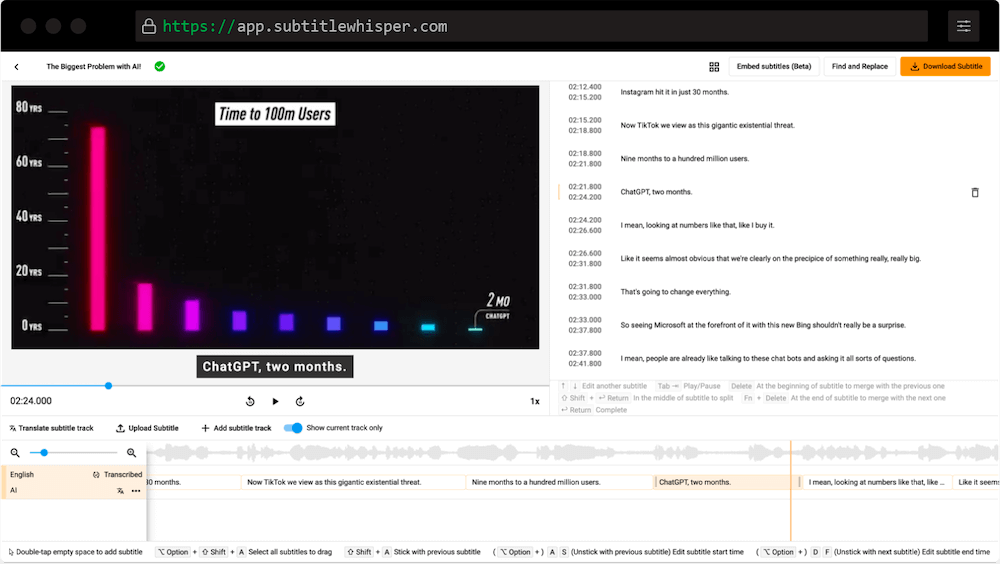
Task: Click Download Subtitle button
Action: pyautogui.click(x=945, y=66)
